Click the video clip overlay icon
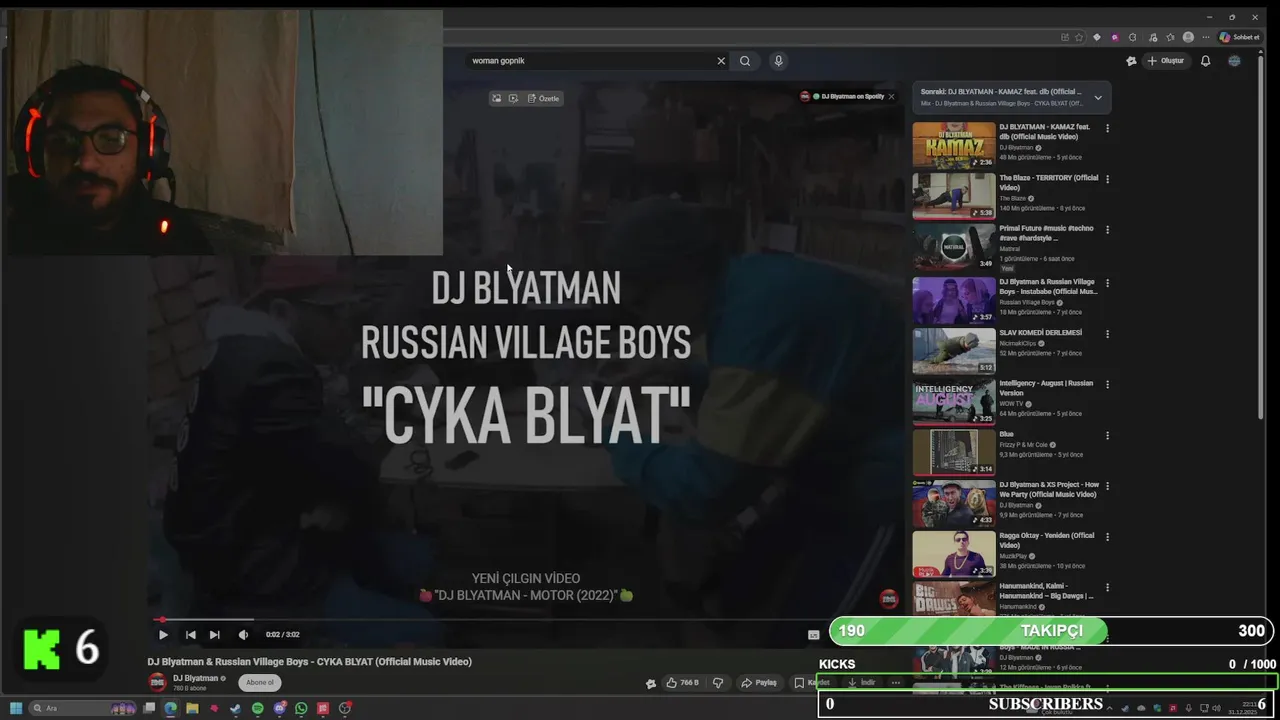The height and width of the screenshot is (720, 1280). (x=513, y=98)
